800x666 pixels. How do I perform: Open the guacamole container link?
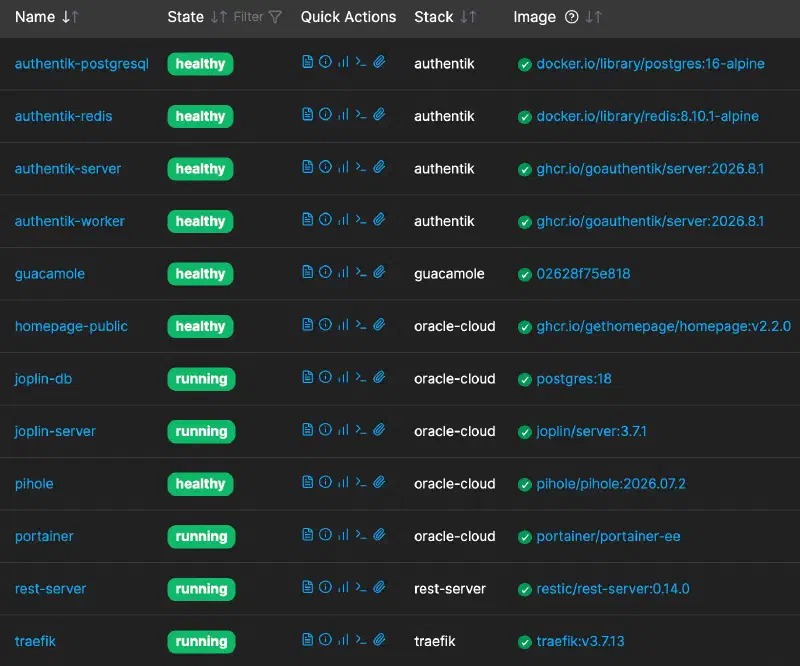[49, 274]
